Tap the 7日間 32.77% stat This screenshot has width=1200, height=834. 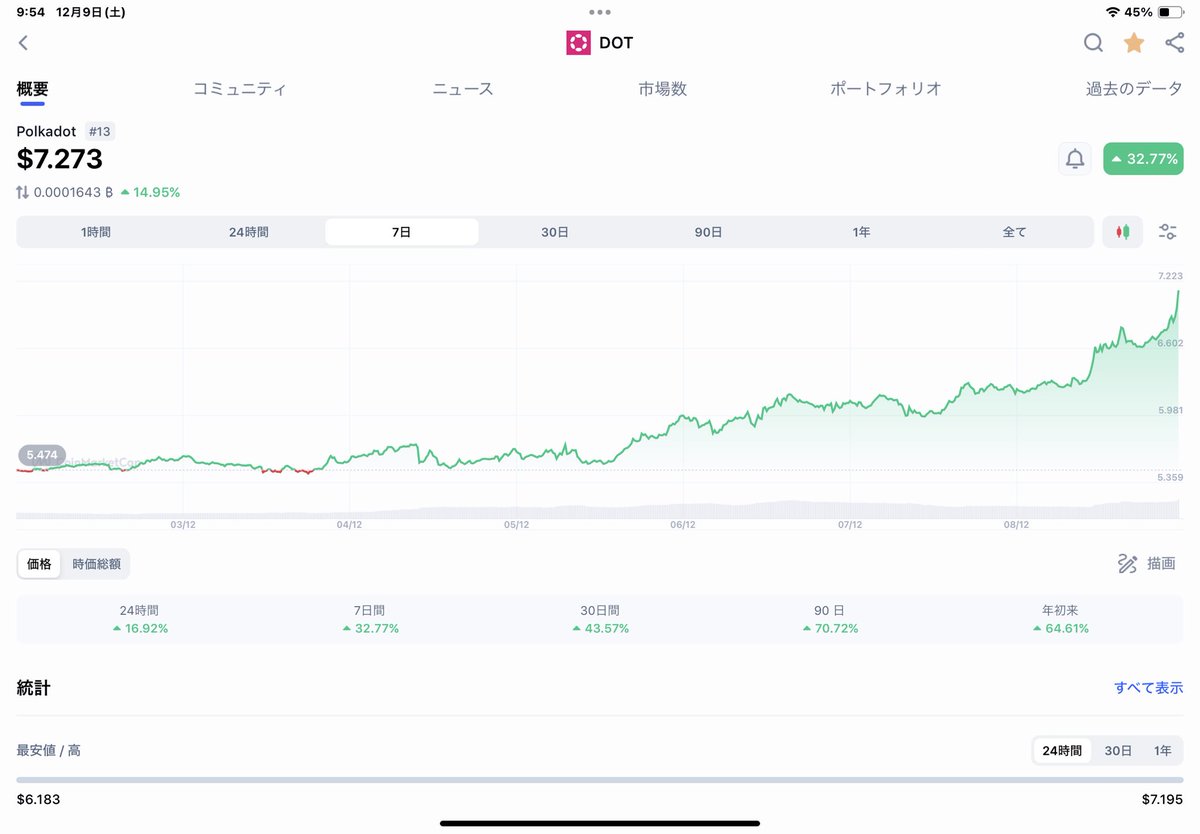pos(370,619)
